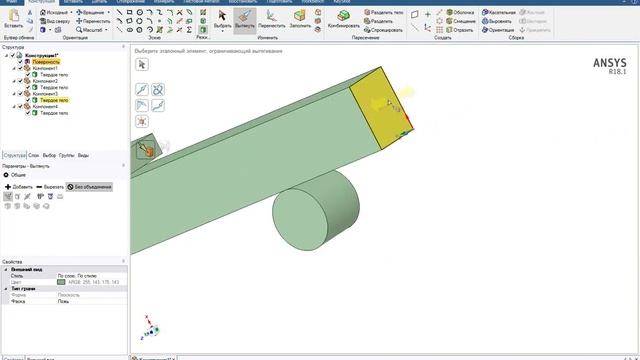Click the Вид сверху plan view button
Viewport: 640px width, 360px height.
55,21
